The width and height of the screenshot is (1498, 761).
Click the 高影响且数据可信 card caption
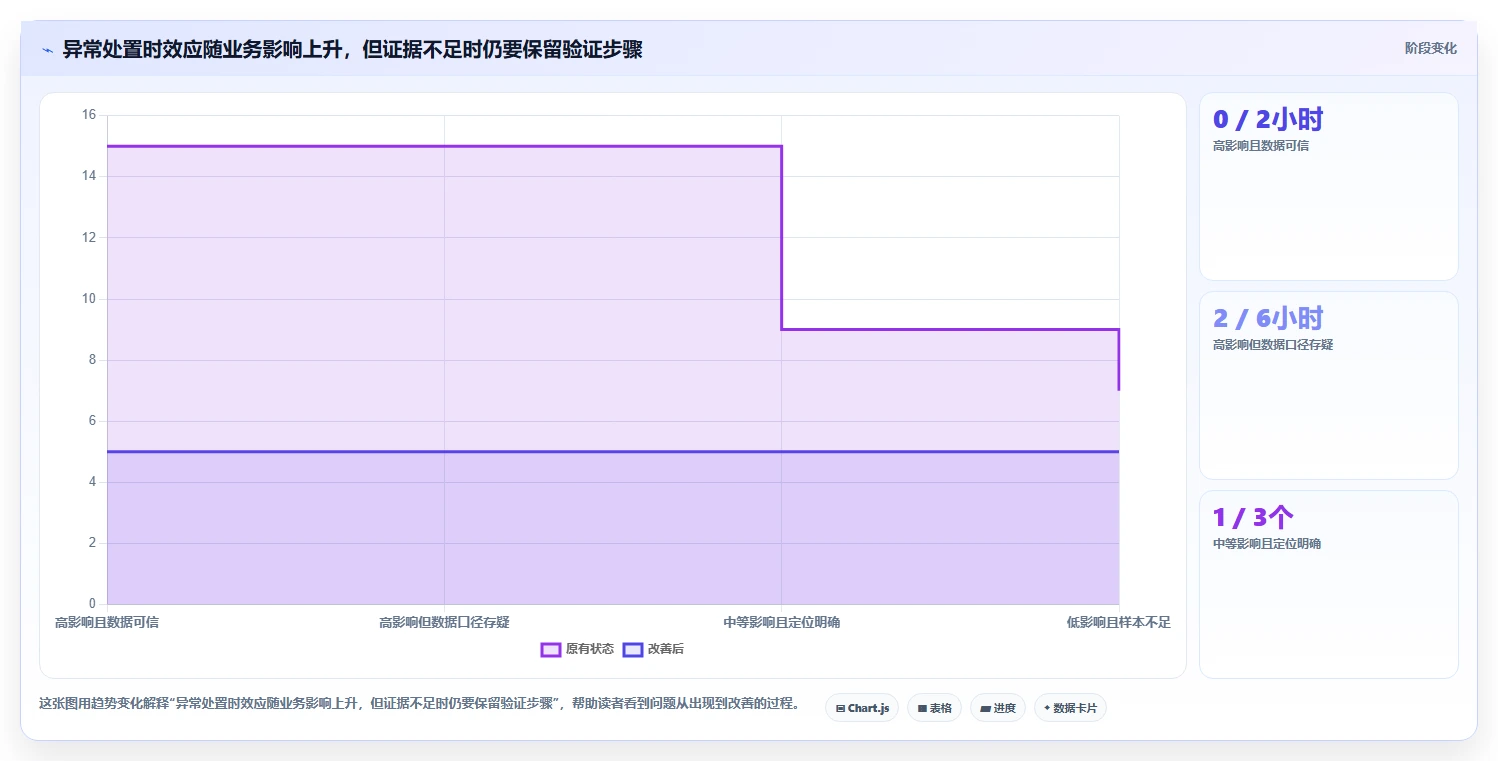click(x=1260, y=146)
